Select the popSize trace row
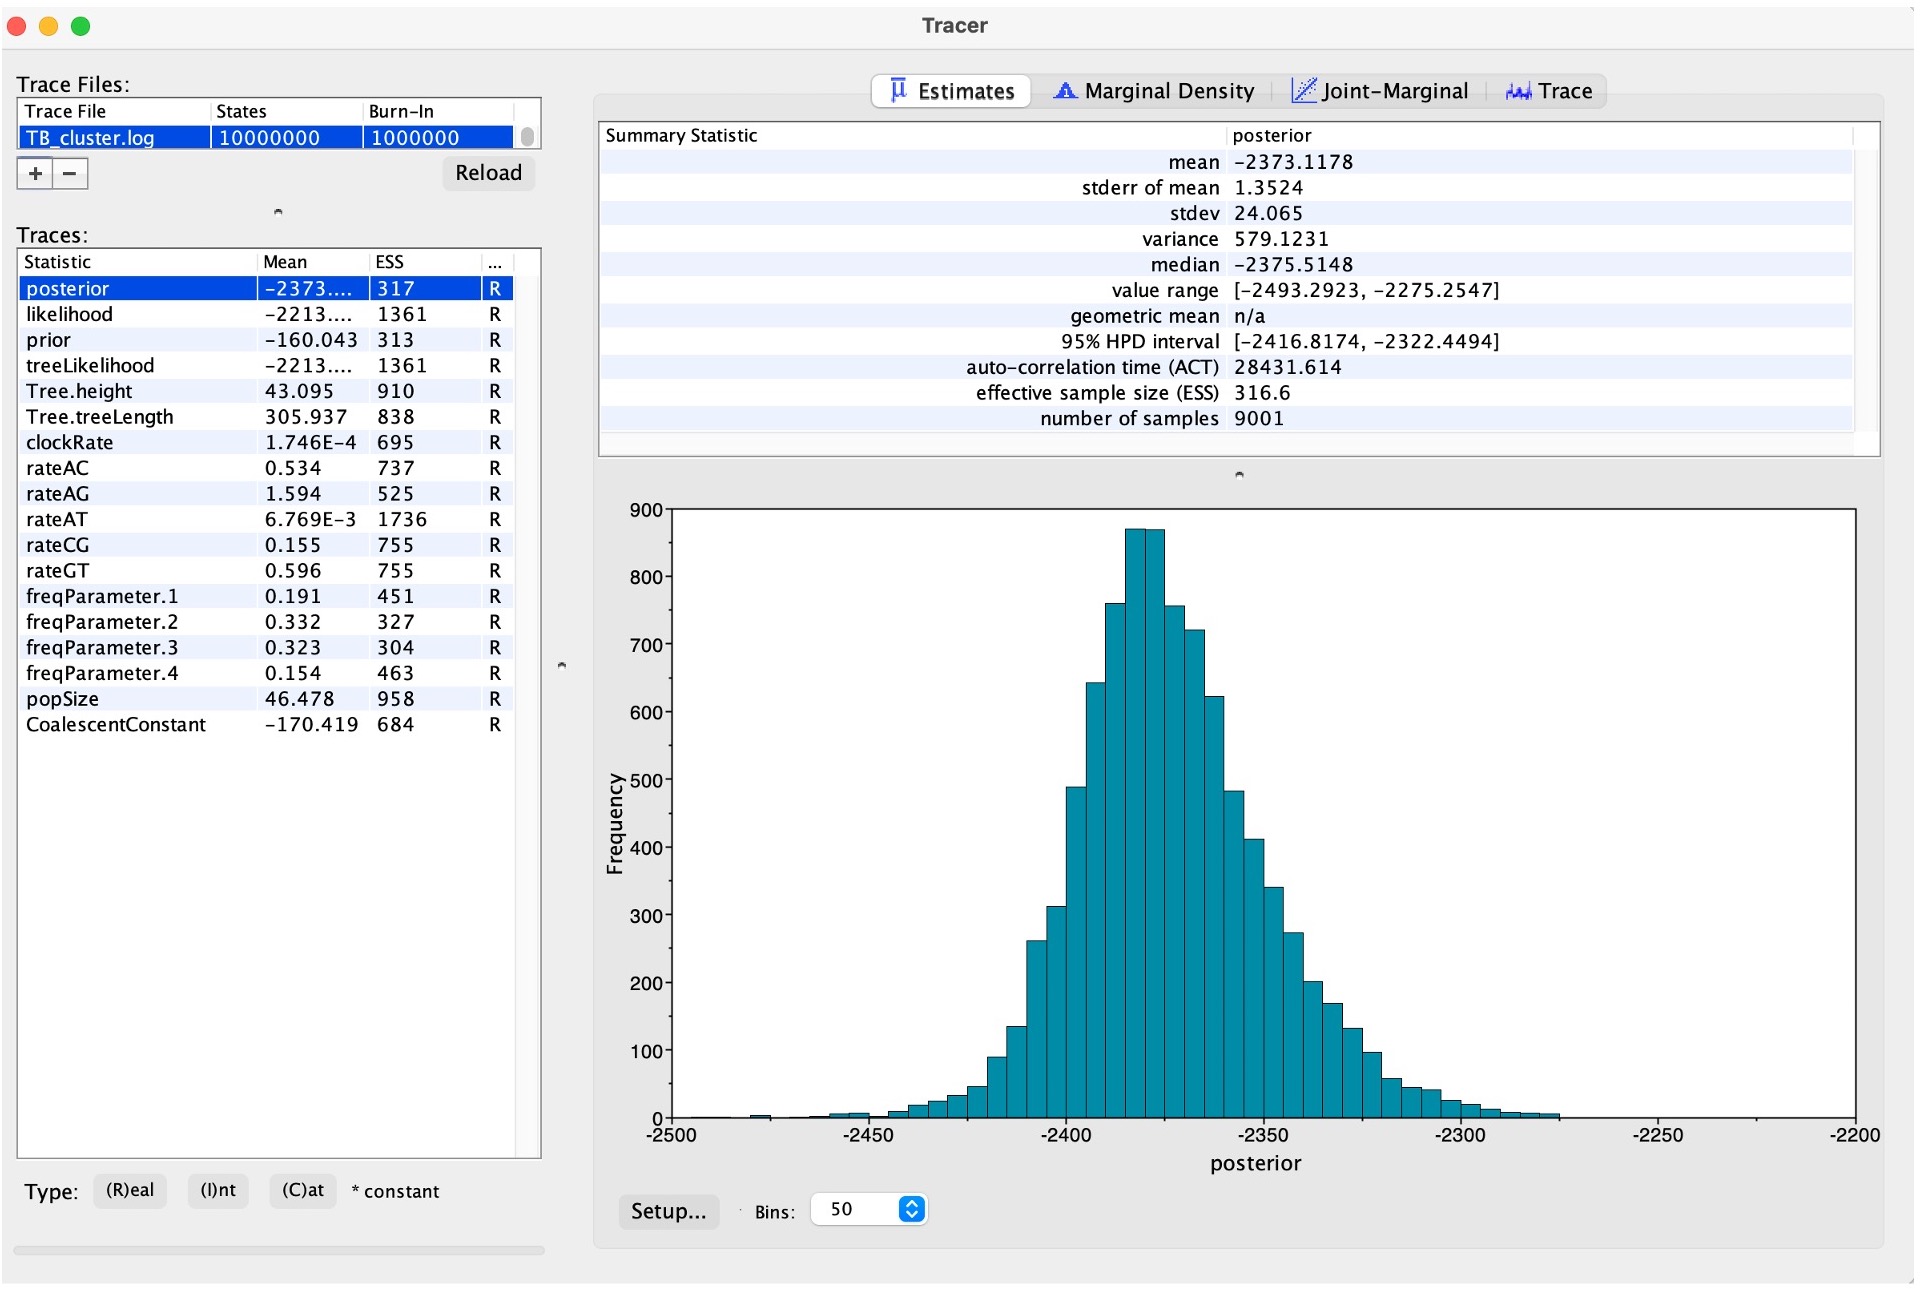 (266, 699)
